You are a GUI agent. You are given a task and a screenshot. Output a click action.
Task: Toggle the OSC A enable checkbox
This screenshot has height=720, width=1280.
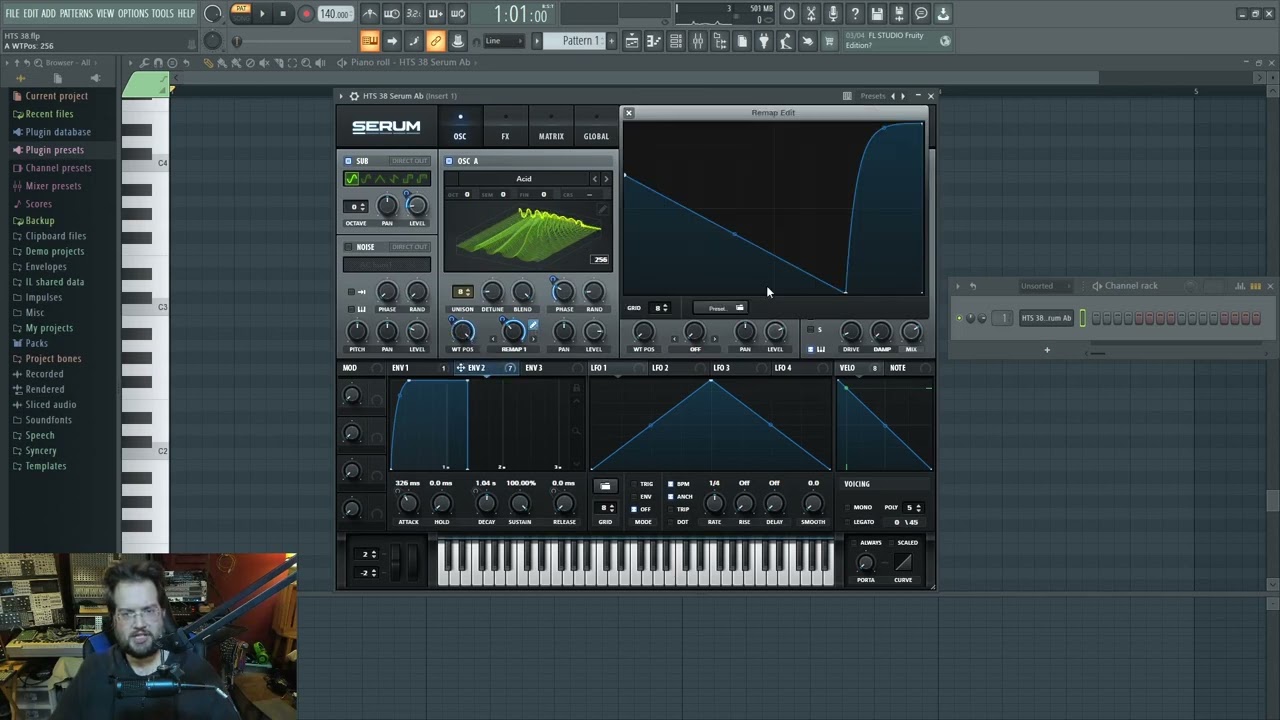point(449,161)
